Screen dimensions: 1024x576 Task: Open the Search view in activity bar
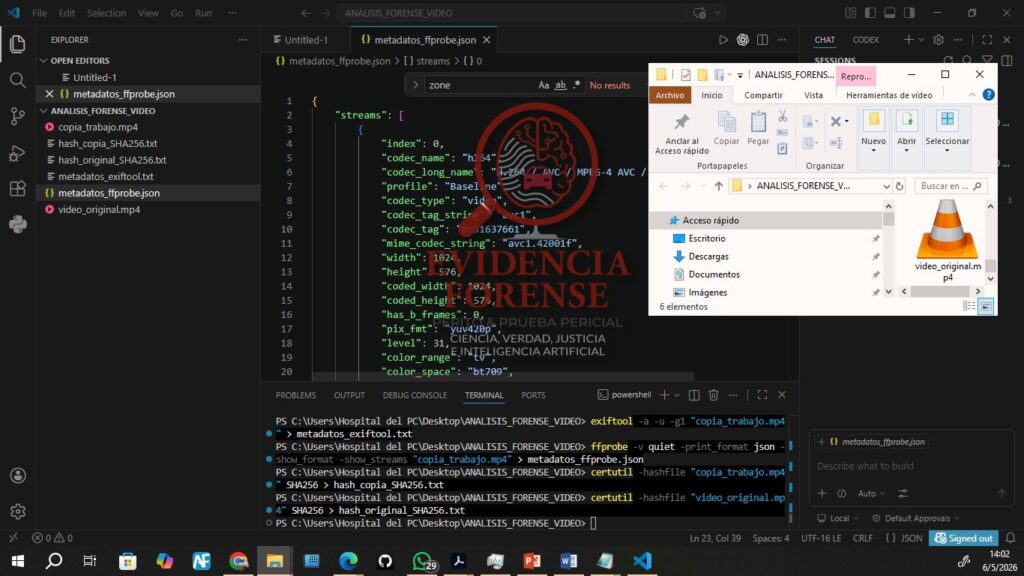(18, 80)
